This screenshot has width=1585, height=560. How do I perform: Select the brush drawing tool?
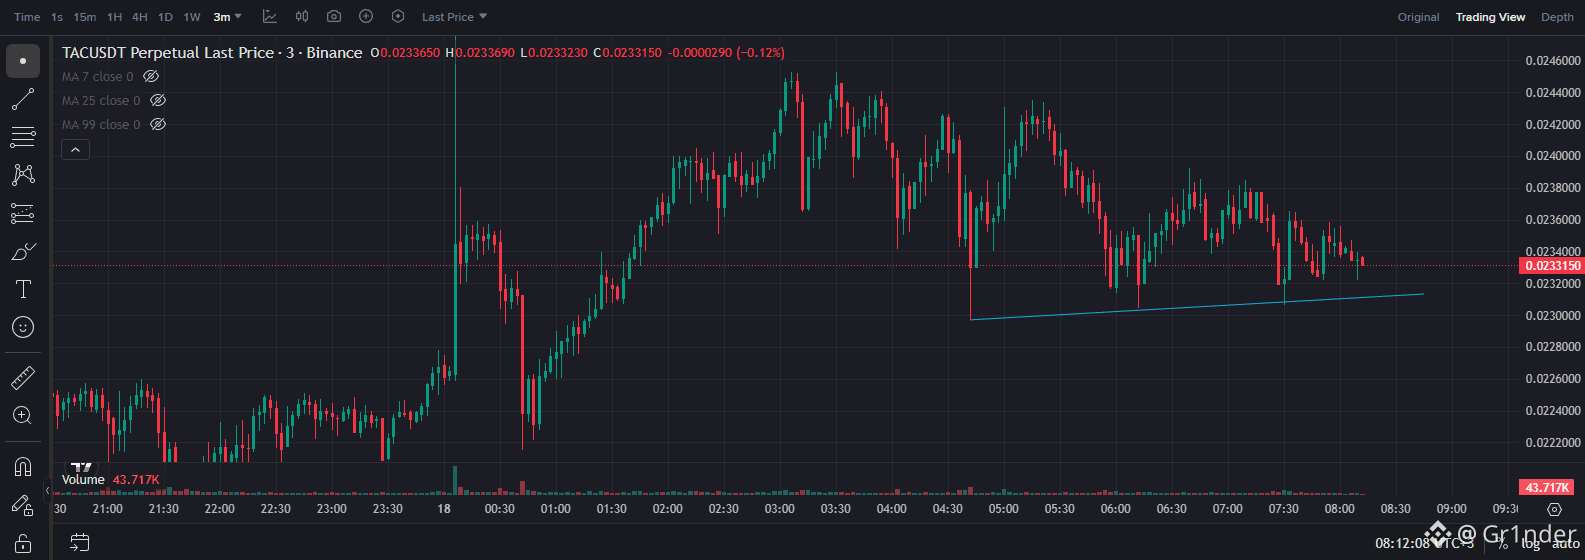pos(23,251)
